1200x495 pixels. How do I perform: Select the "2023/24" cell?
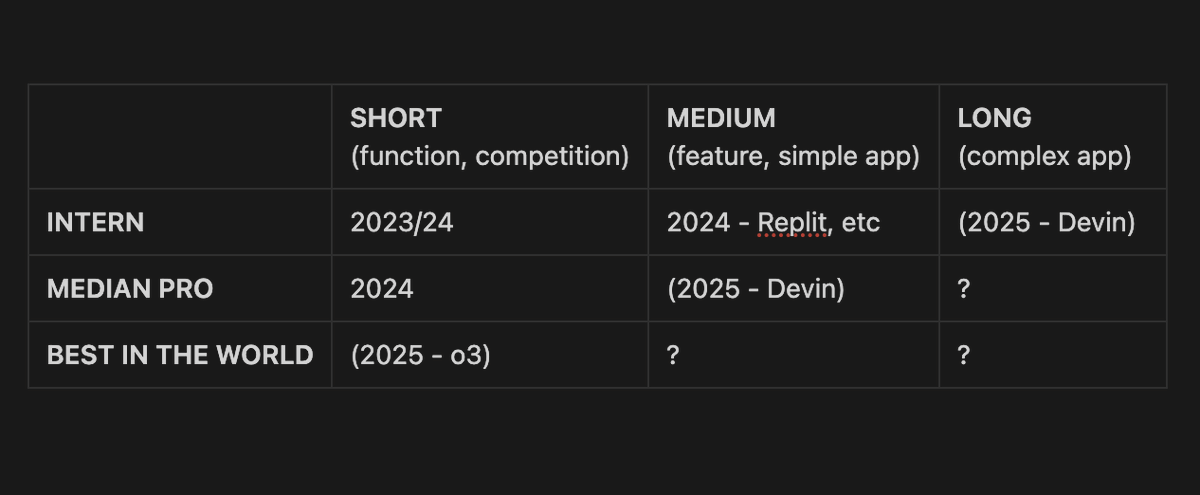(x=402, y=222)
